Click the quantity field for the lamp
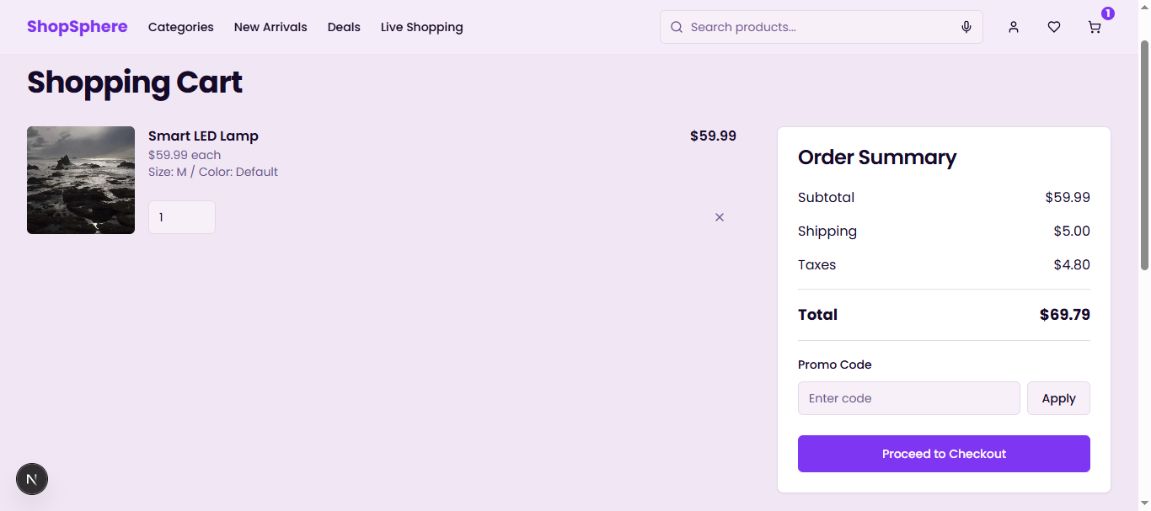 coord(181,217)
